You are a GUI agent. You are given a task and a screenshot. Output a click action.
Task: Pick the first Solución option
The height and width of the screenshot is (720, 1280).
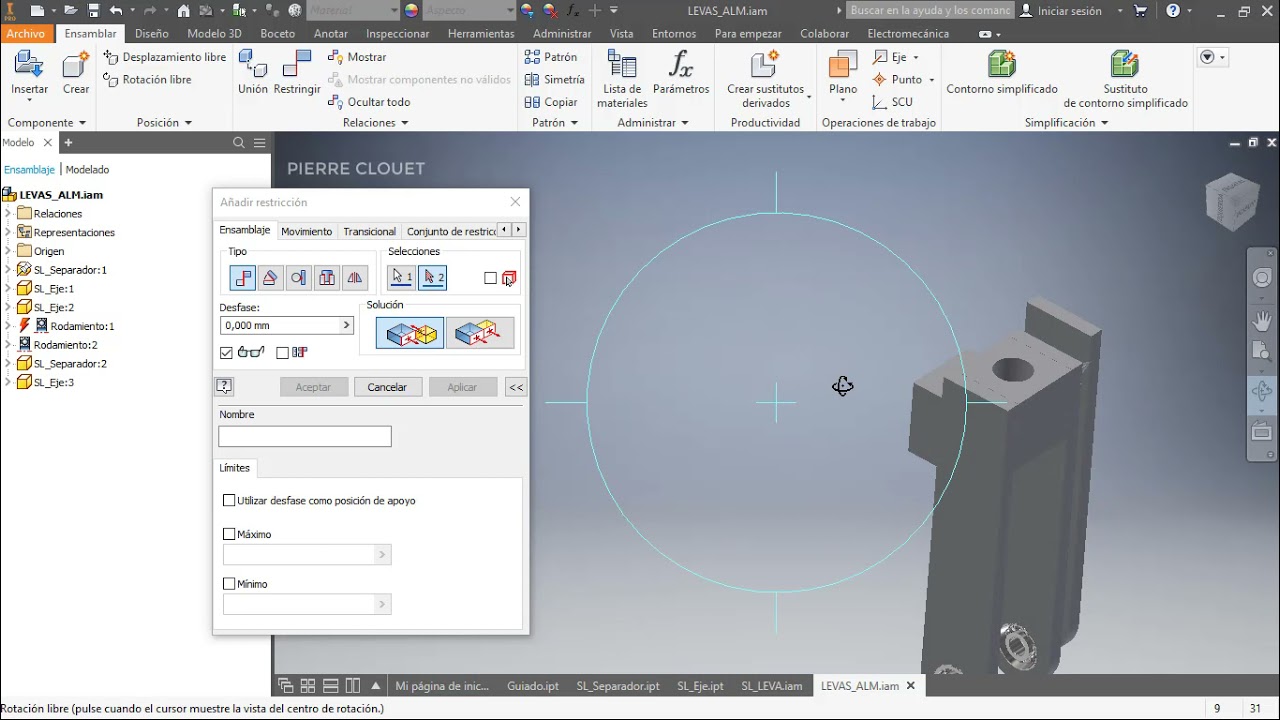(410, 333)
